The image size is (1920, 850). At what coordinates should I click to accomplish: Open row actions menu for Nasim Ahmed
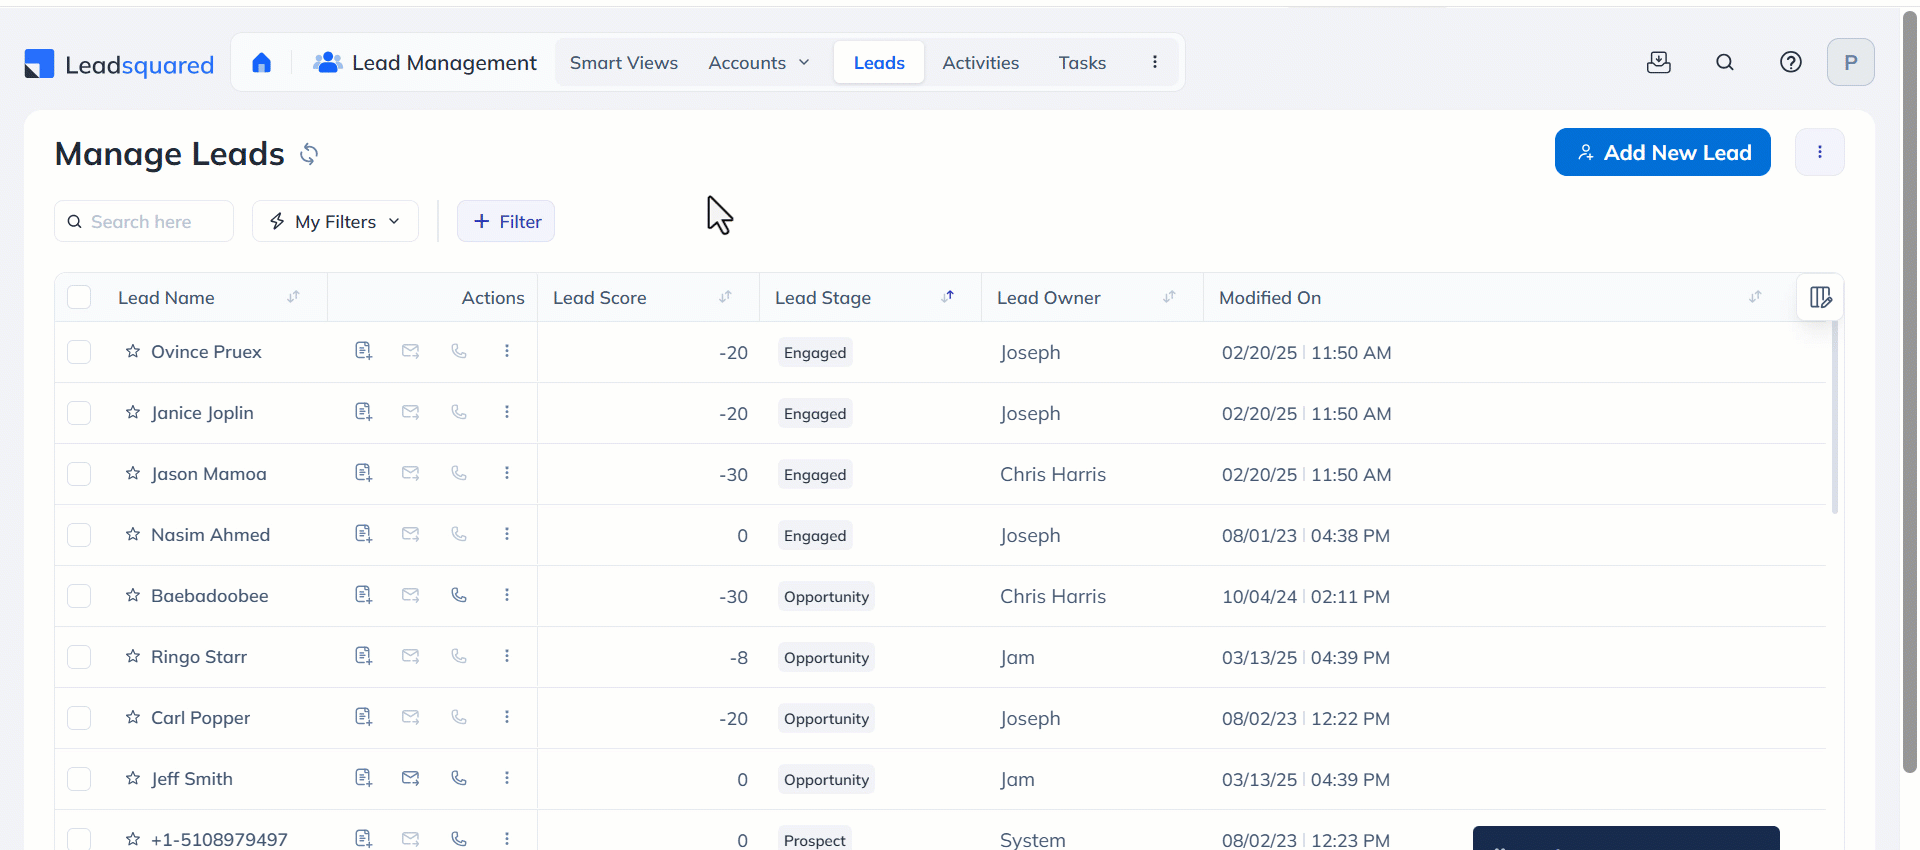(507, 534)
